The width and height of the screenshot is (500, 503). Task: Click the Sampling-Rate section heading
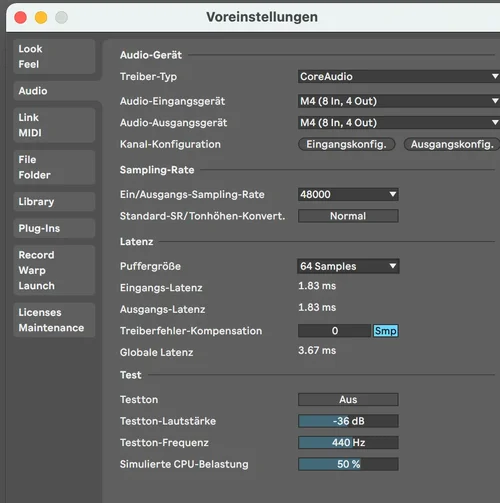click(x=157, y=170)
